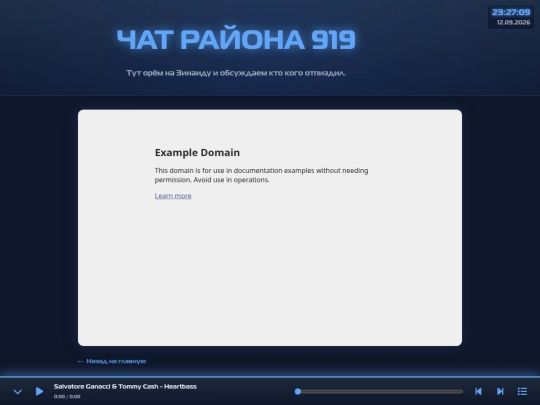Image resolution: width=540 pixels, height=405 pixels.
Task: Open the playlist list icon
Action: coord(522,391)
